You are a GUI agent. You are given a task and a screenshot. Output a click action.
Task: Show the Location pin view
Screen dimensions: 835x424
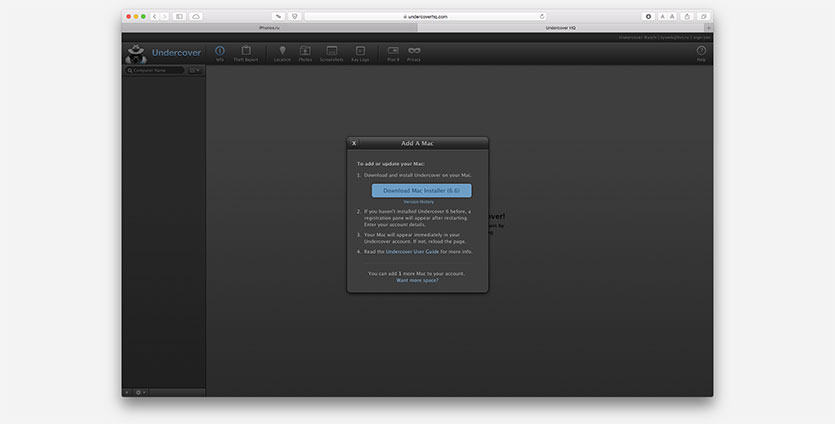tap(282, 53)
